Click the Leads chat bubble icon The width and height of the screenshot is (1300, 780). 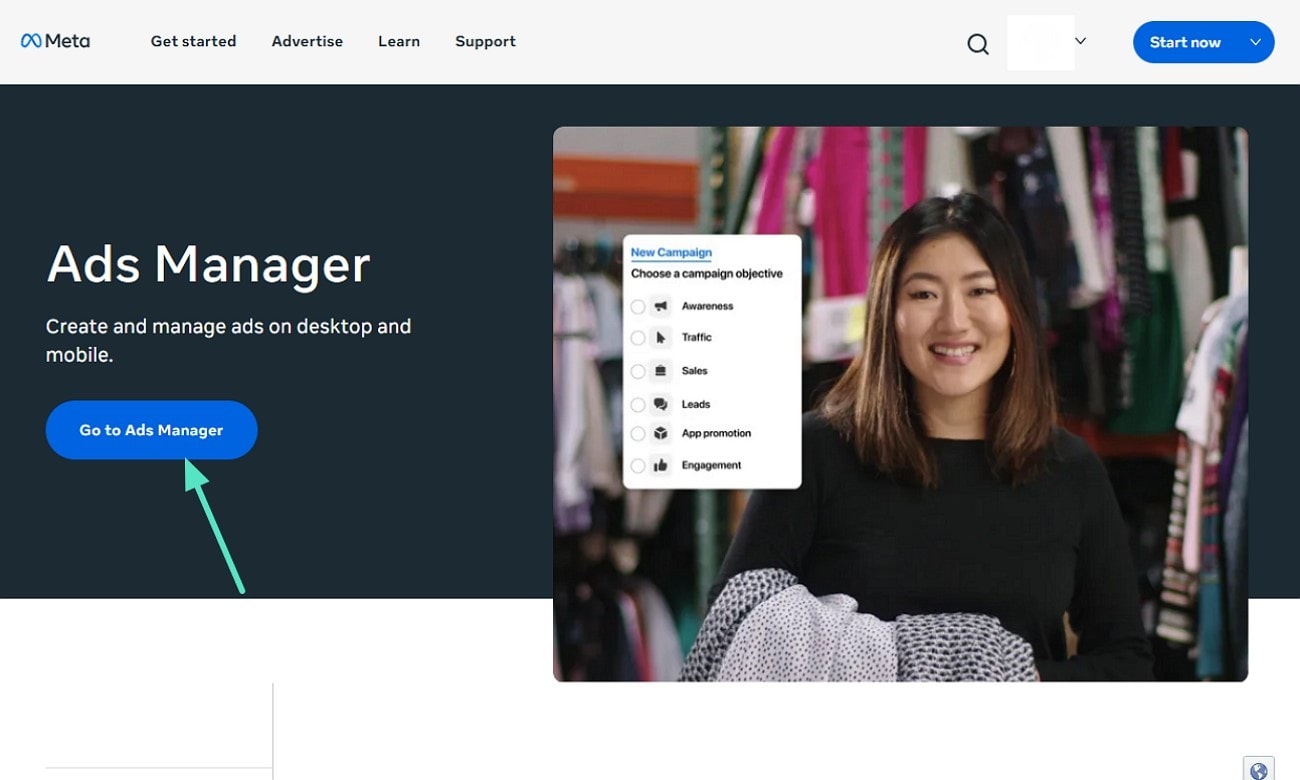[660, 404]
